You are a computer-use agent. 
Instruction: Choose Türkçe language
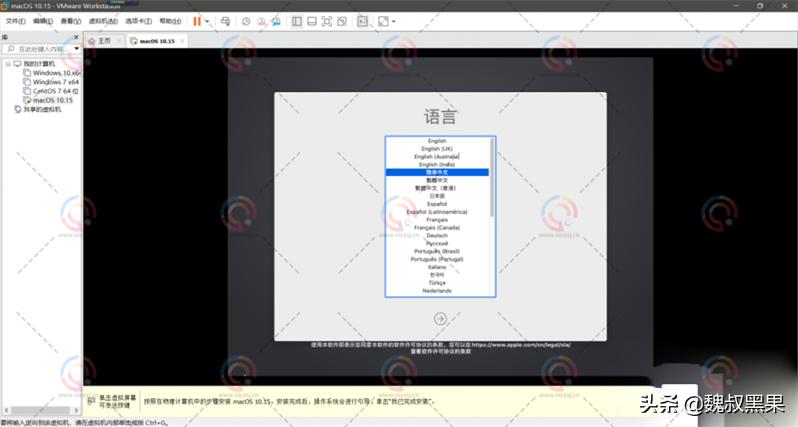(437, 283)
